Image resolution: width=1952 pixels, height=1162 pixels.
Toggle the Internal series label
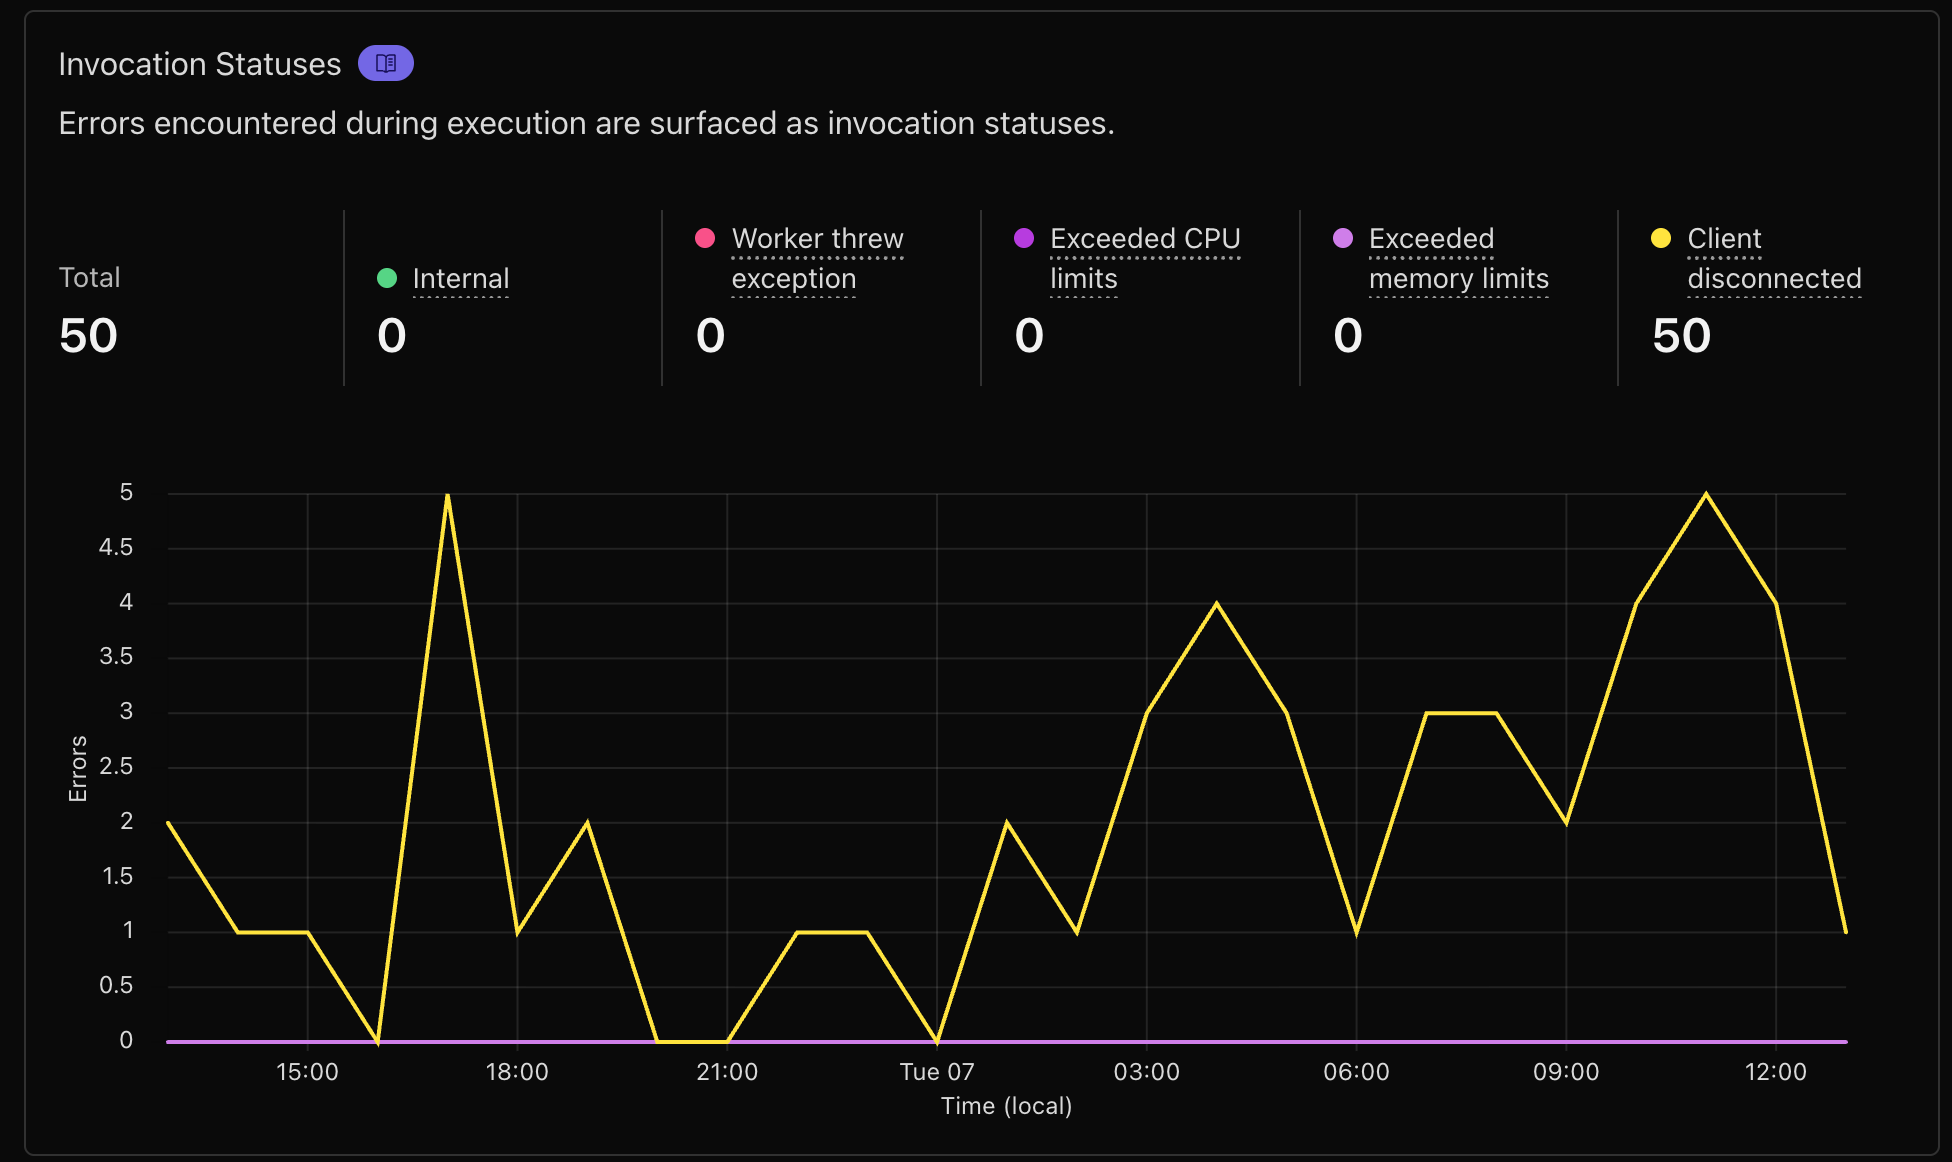(x=460, y=278)
